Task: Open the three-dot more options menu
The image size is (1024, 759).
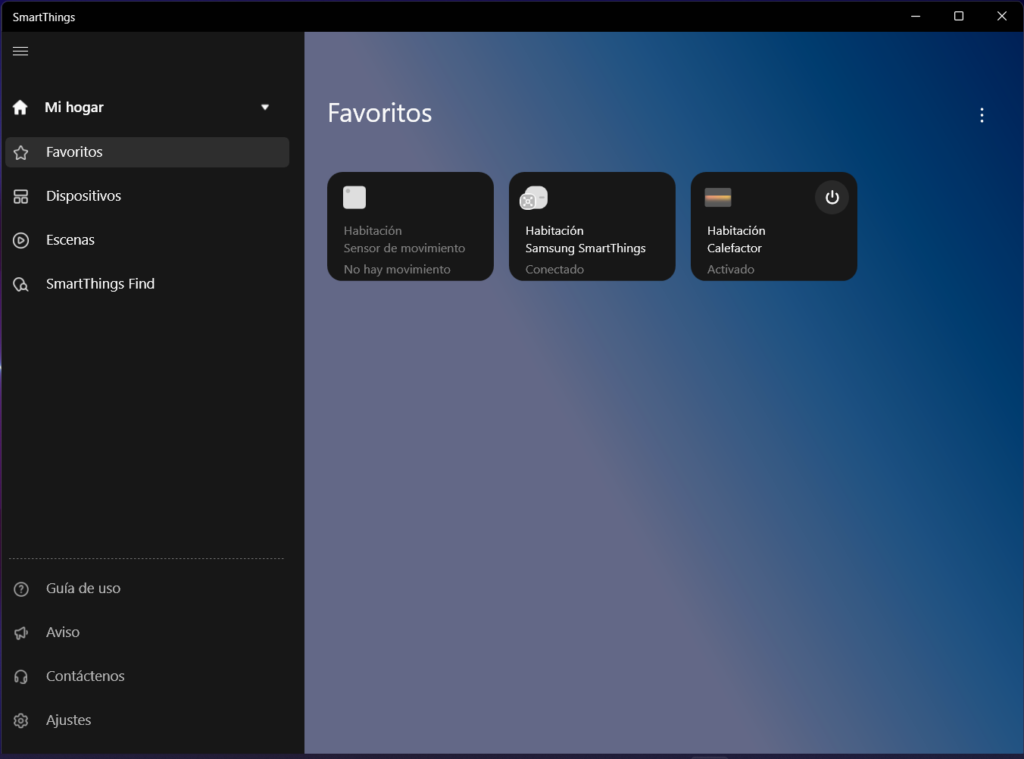Action: click(981, 115)
